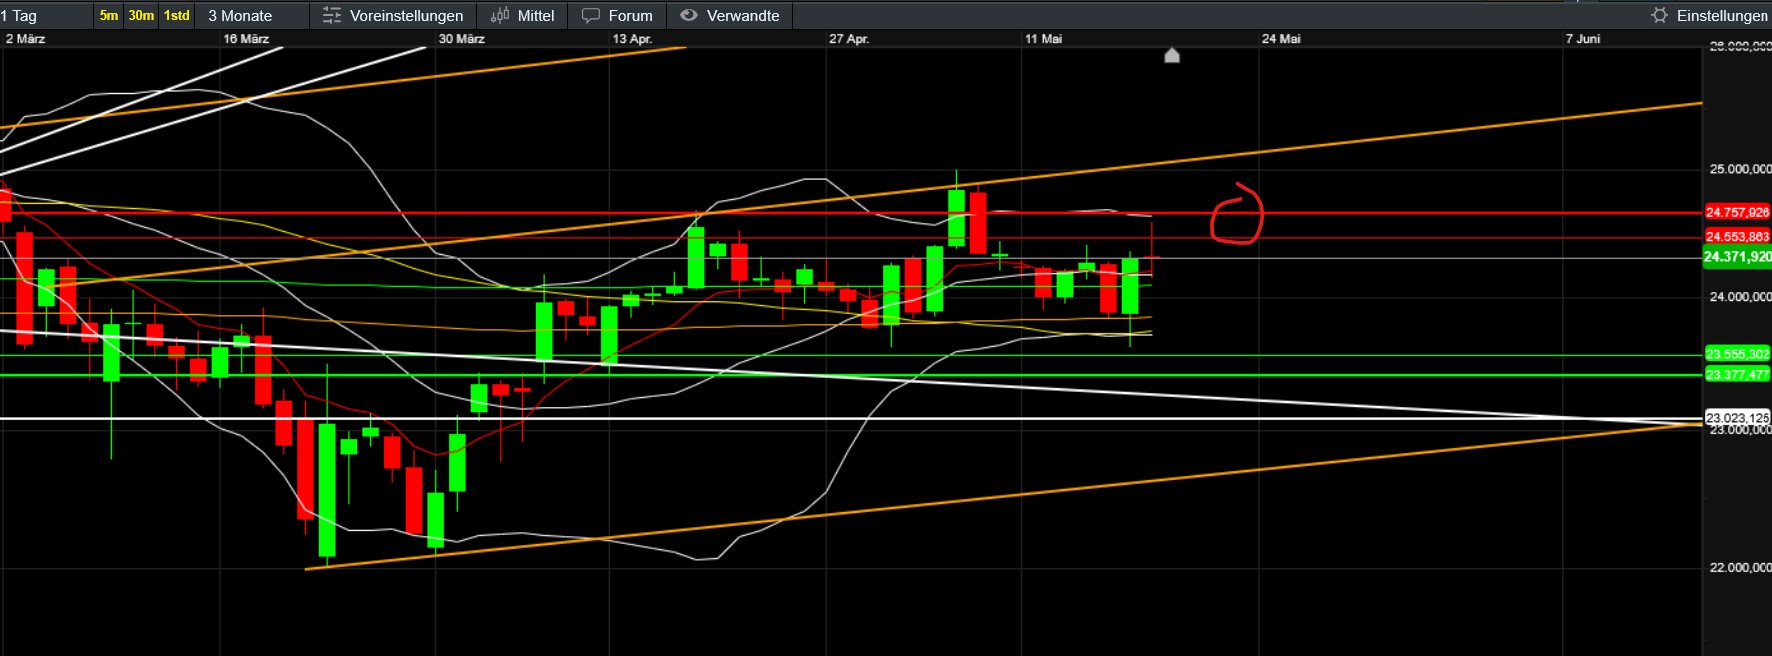Click the 2 März date label

pyautogui.click(x=25, y=39)
